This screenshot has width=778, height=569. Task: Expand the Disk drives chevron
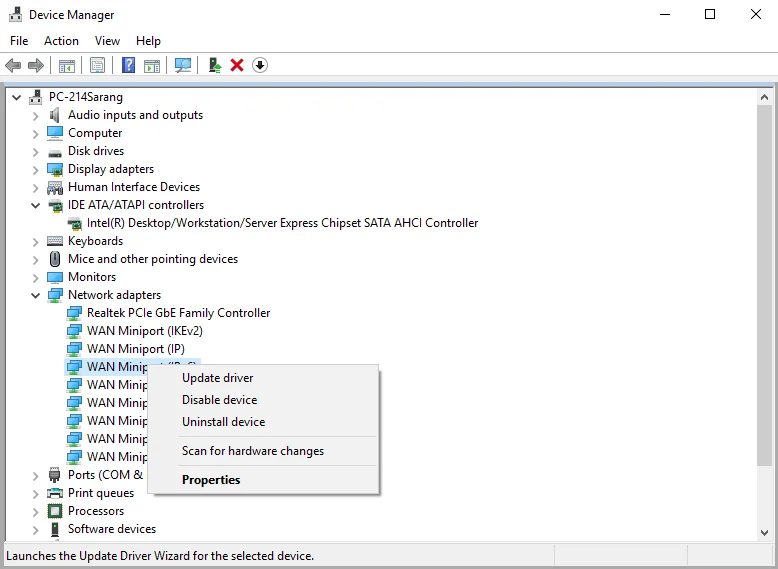(x=35, y=151)
